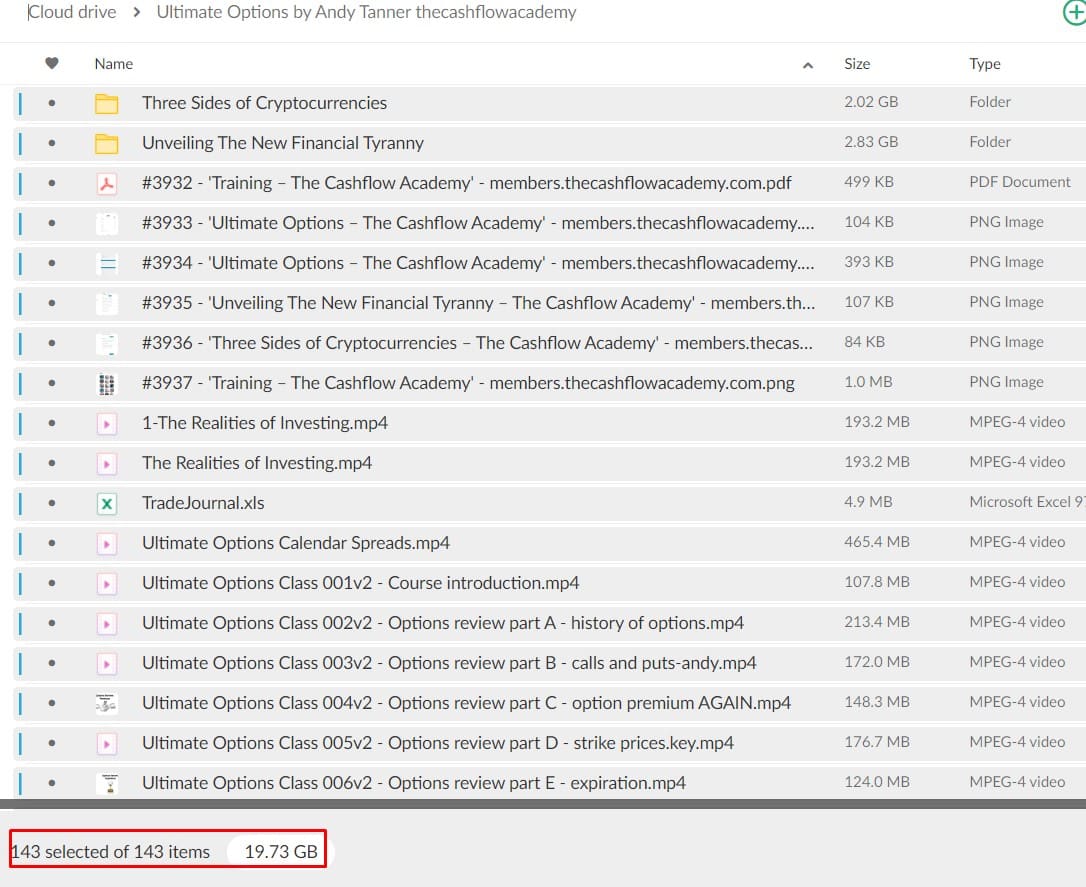This screenshot has height=887, width=1086.
Task: Open Ultimate Options Class 001v2 Course introduction file
Action: tap(360, 583)
